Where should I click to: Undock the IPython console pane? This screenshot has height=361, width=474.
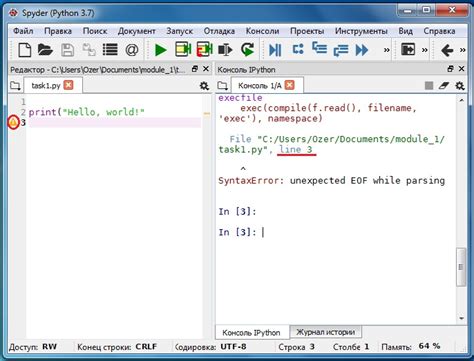coord(450,69)
